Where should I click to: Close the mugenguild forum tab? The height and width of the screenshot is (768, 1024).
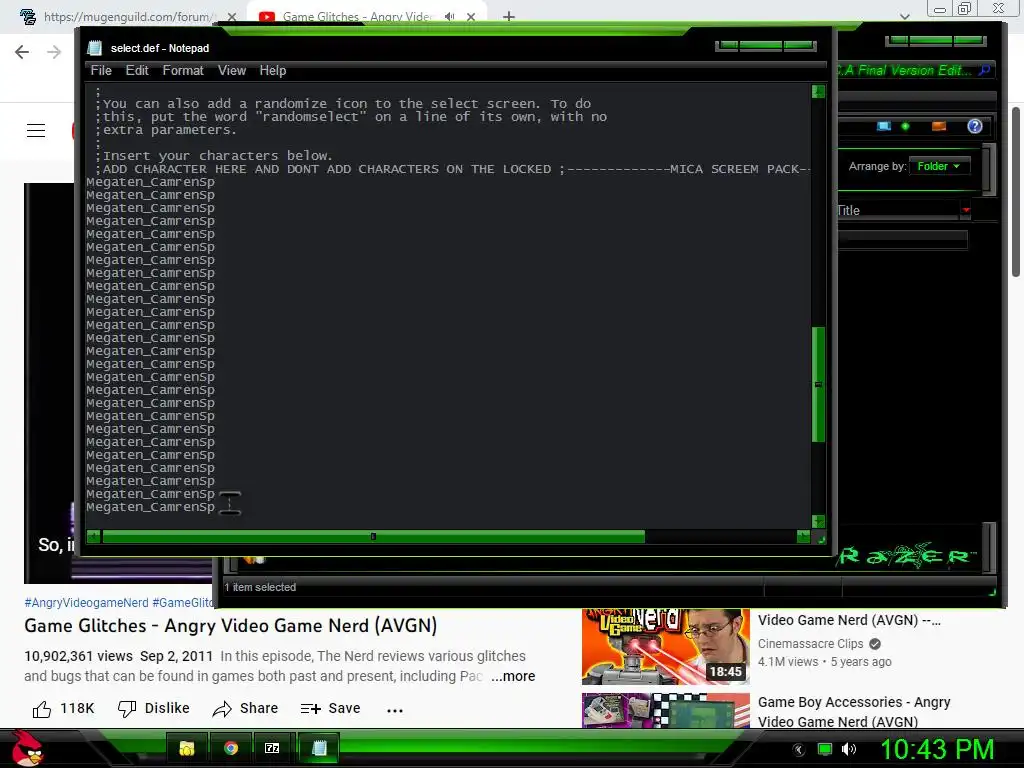tap(231, 17)
